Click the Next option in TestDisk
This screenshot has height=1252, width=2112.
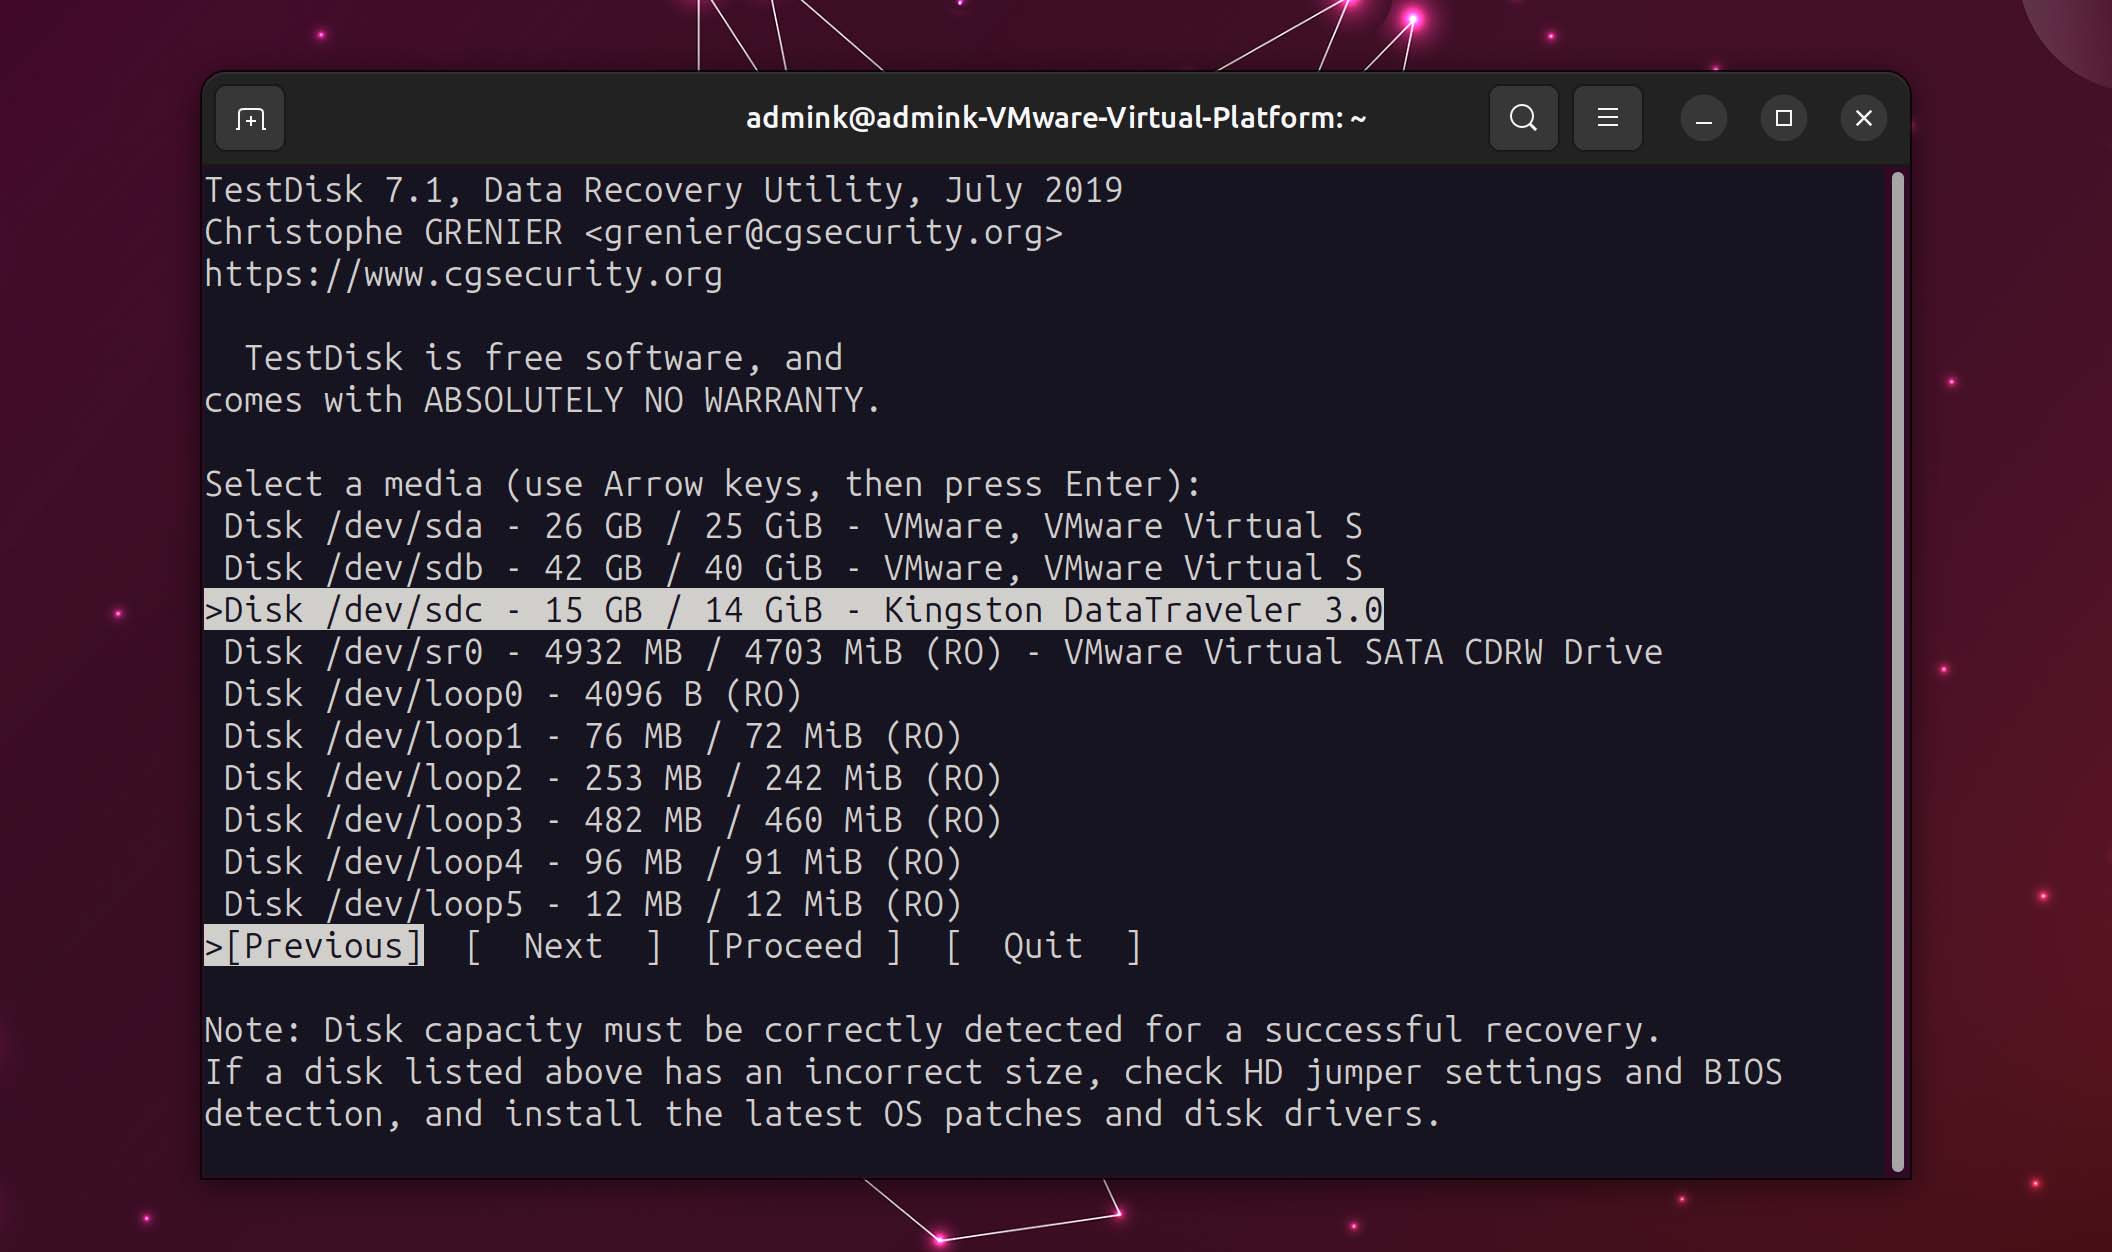pos(562,945)
